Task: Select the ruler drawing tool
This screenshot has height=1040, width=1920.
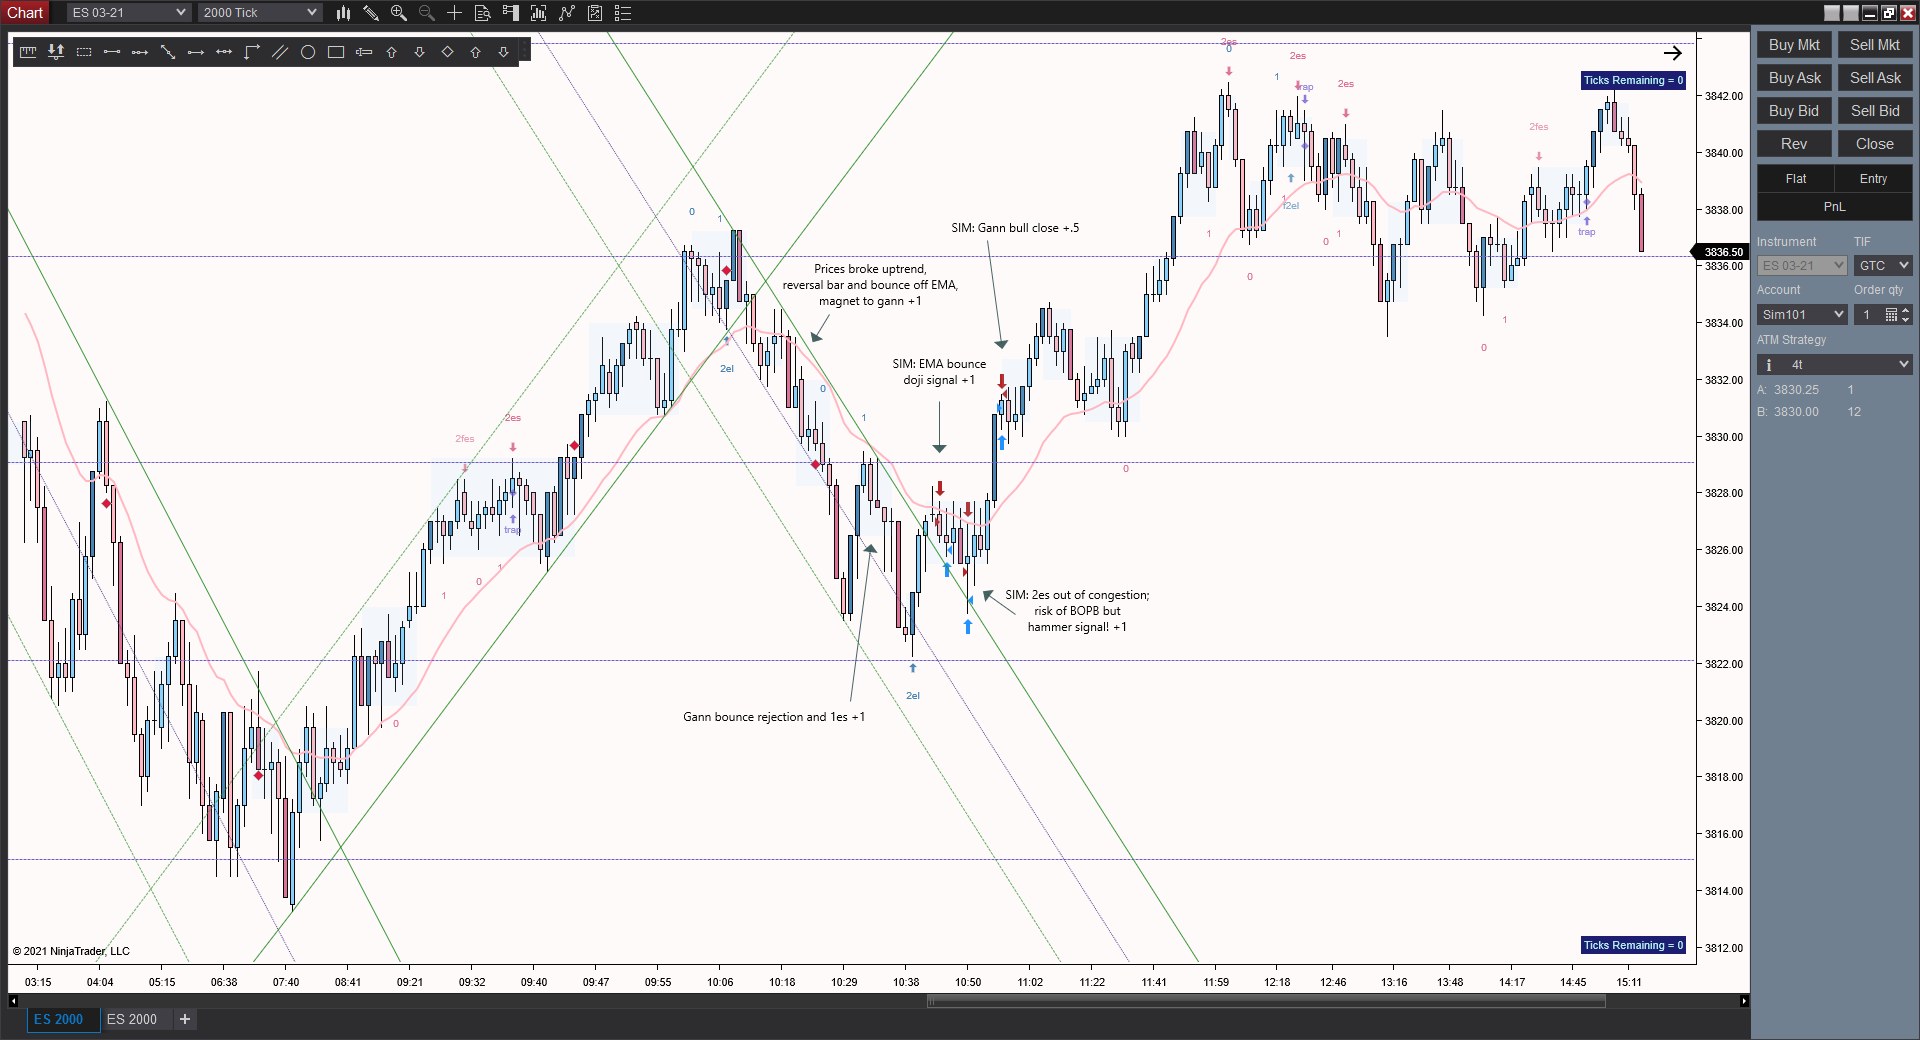Action: point(28,52)
